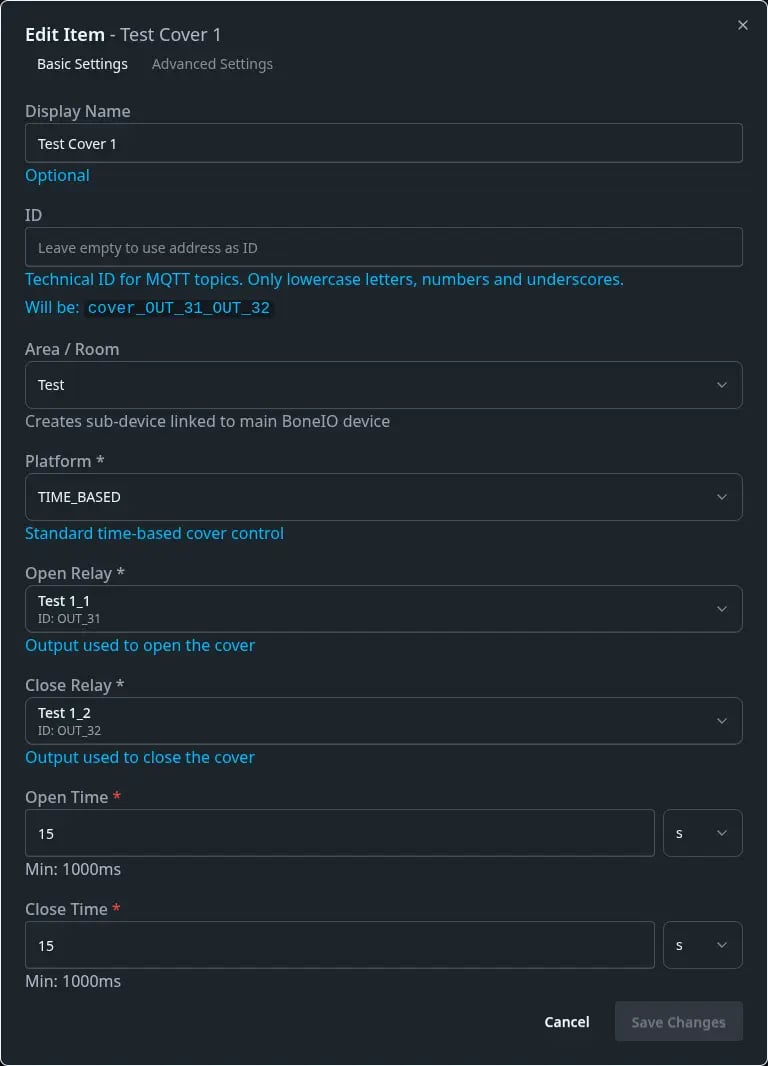This screenshot has height=1066, width=768.
Task: Switch to the Advanced Settings tab
Action: [212, 64]
